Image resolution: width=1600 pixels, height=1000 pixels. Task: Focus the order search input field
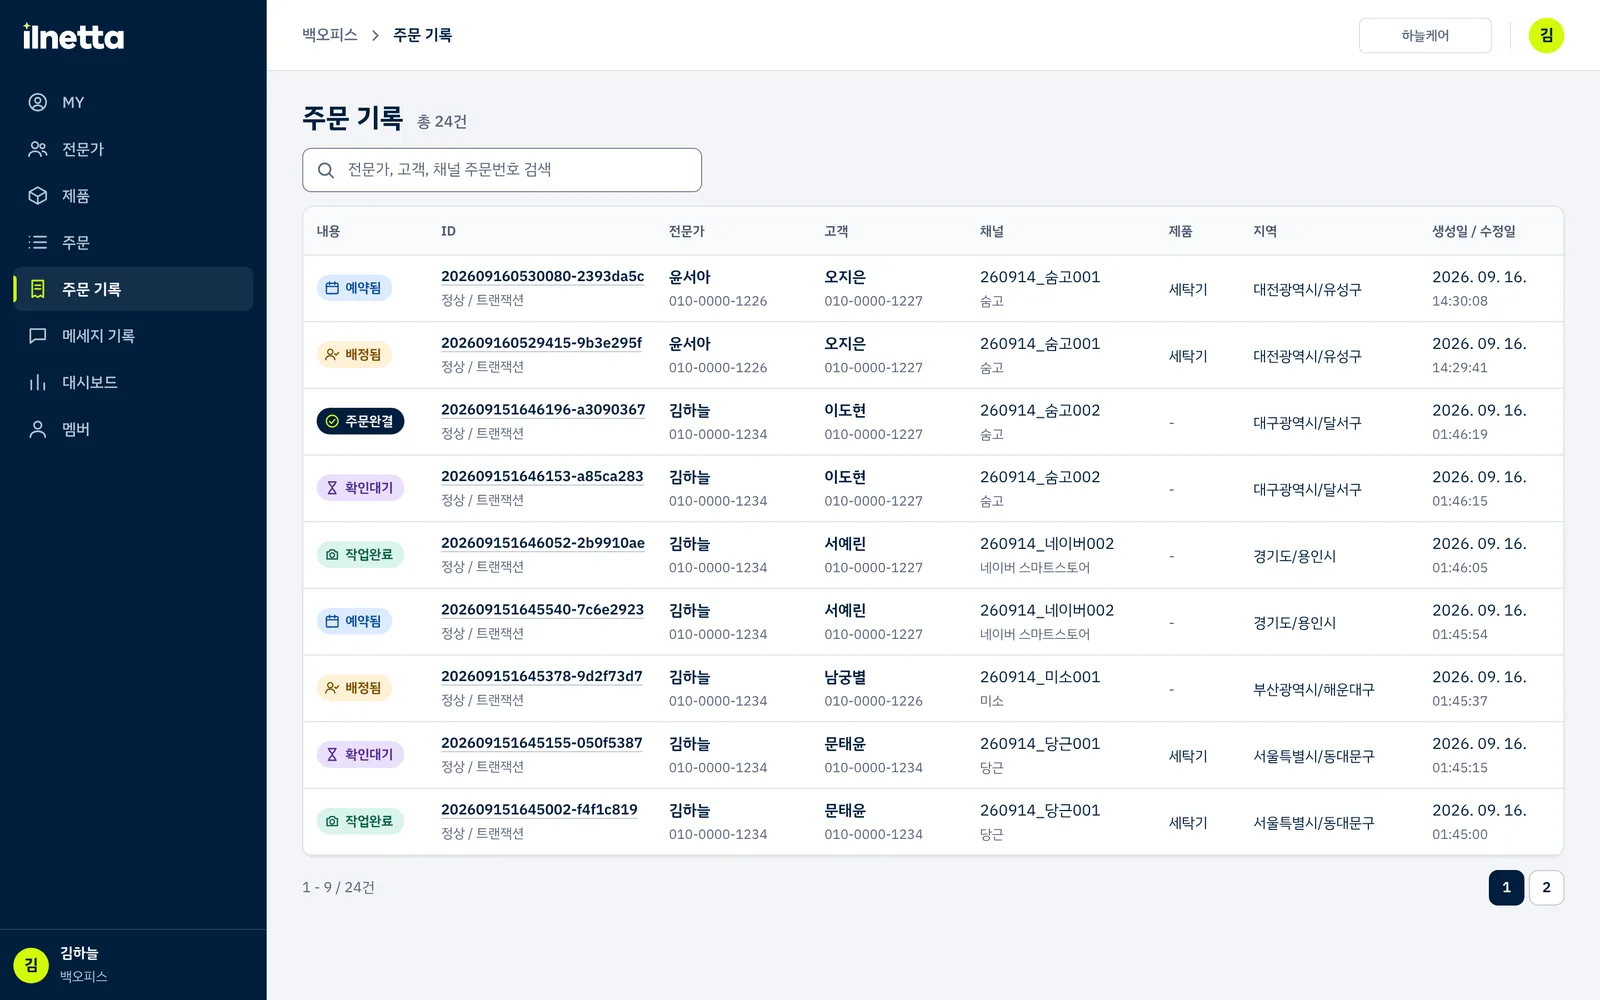click(x=502, y=170)
